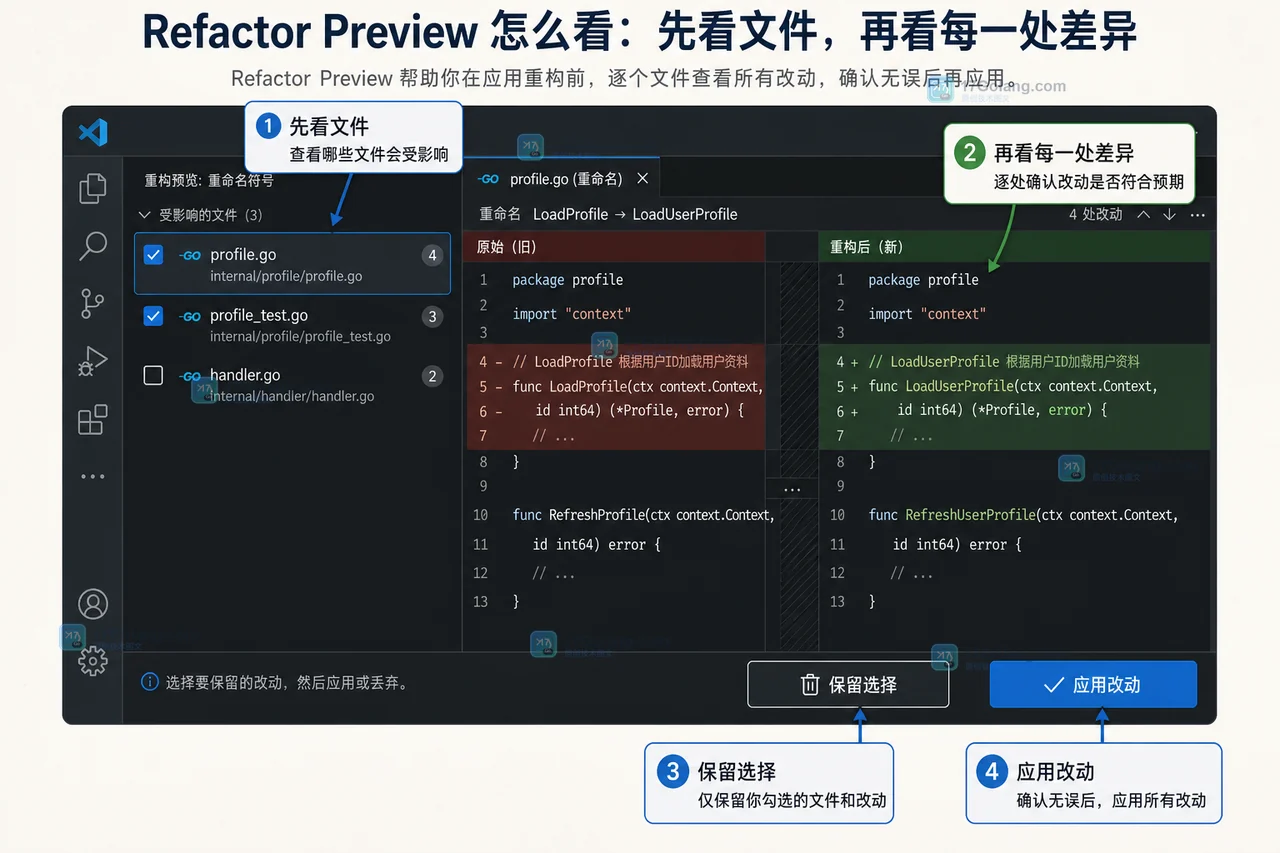Screen dimensions: 1280x853
Task: Click the 重命名 LoadProfile → LoadUserProfile breadcrumb
Action: click(608, 214)
